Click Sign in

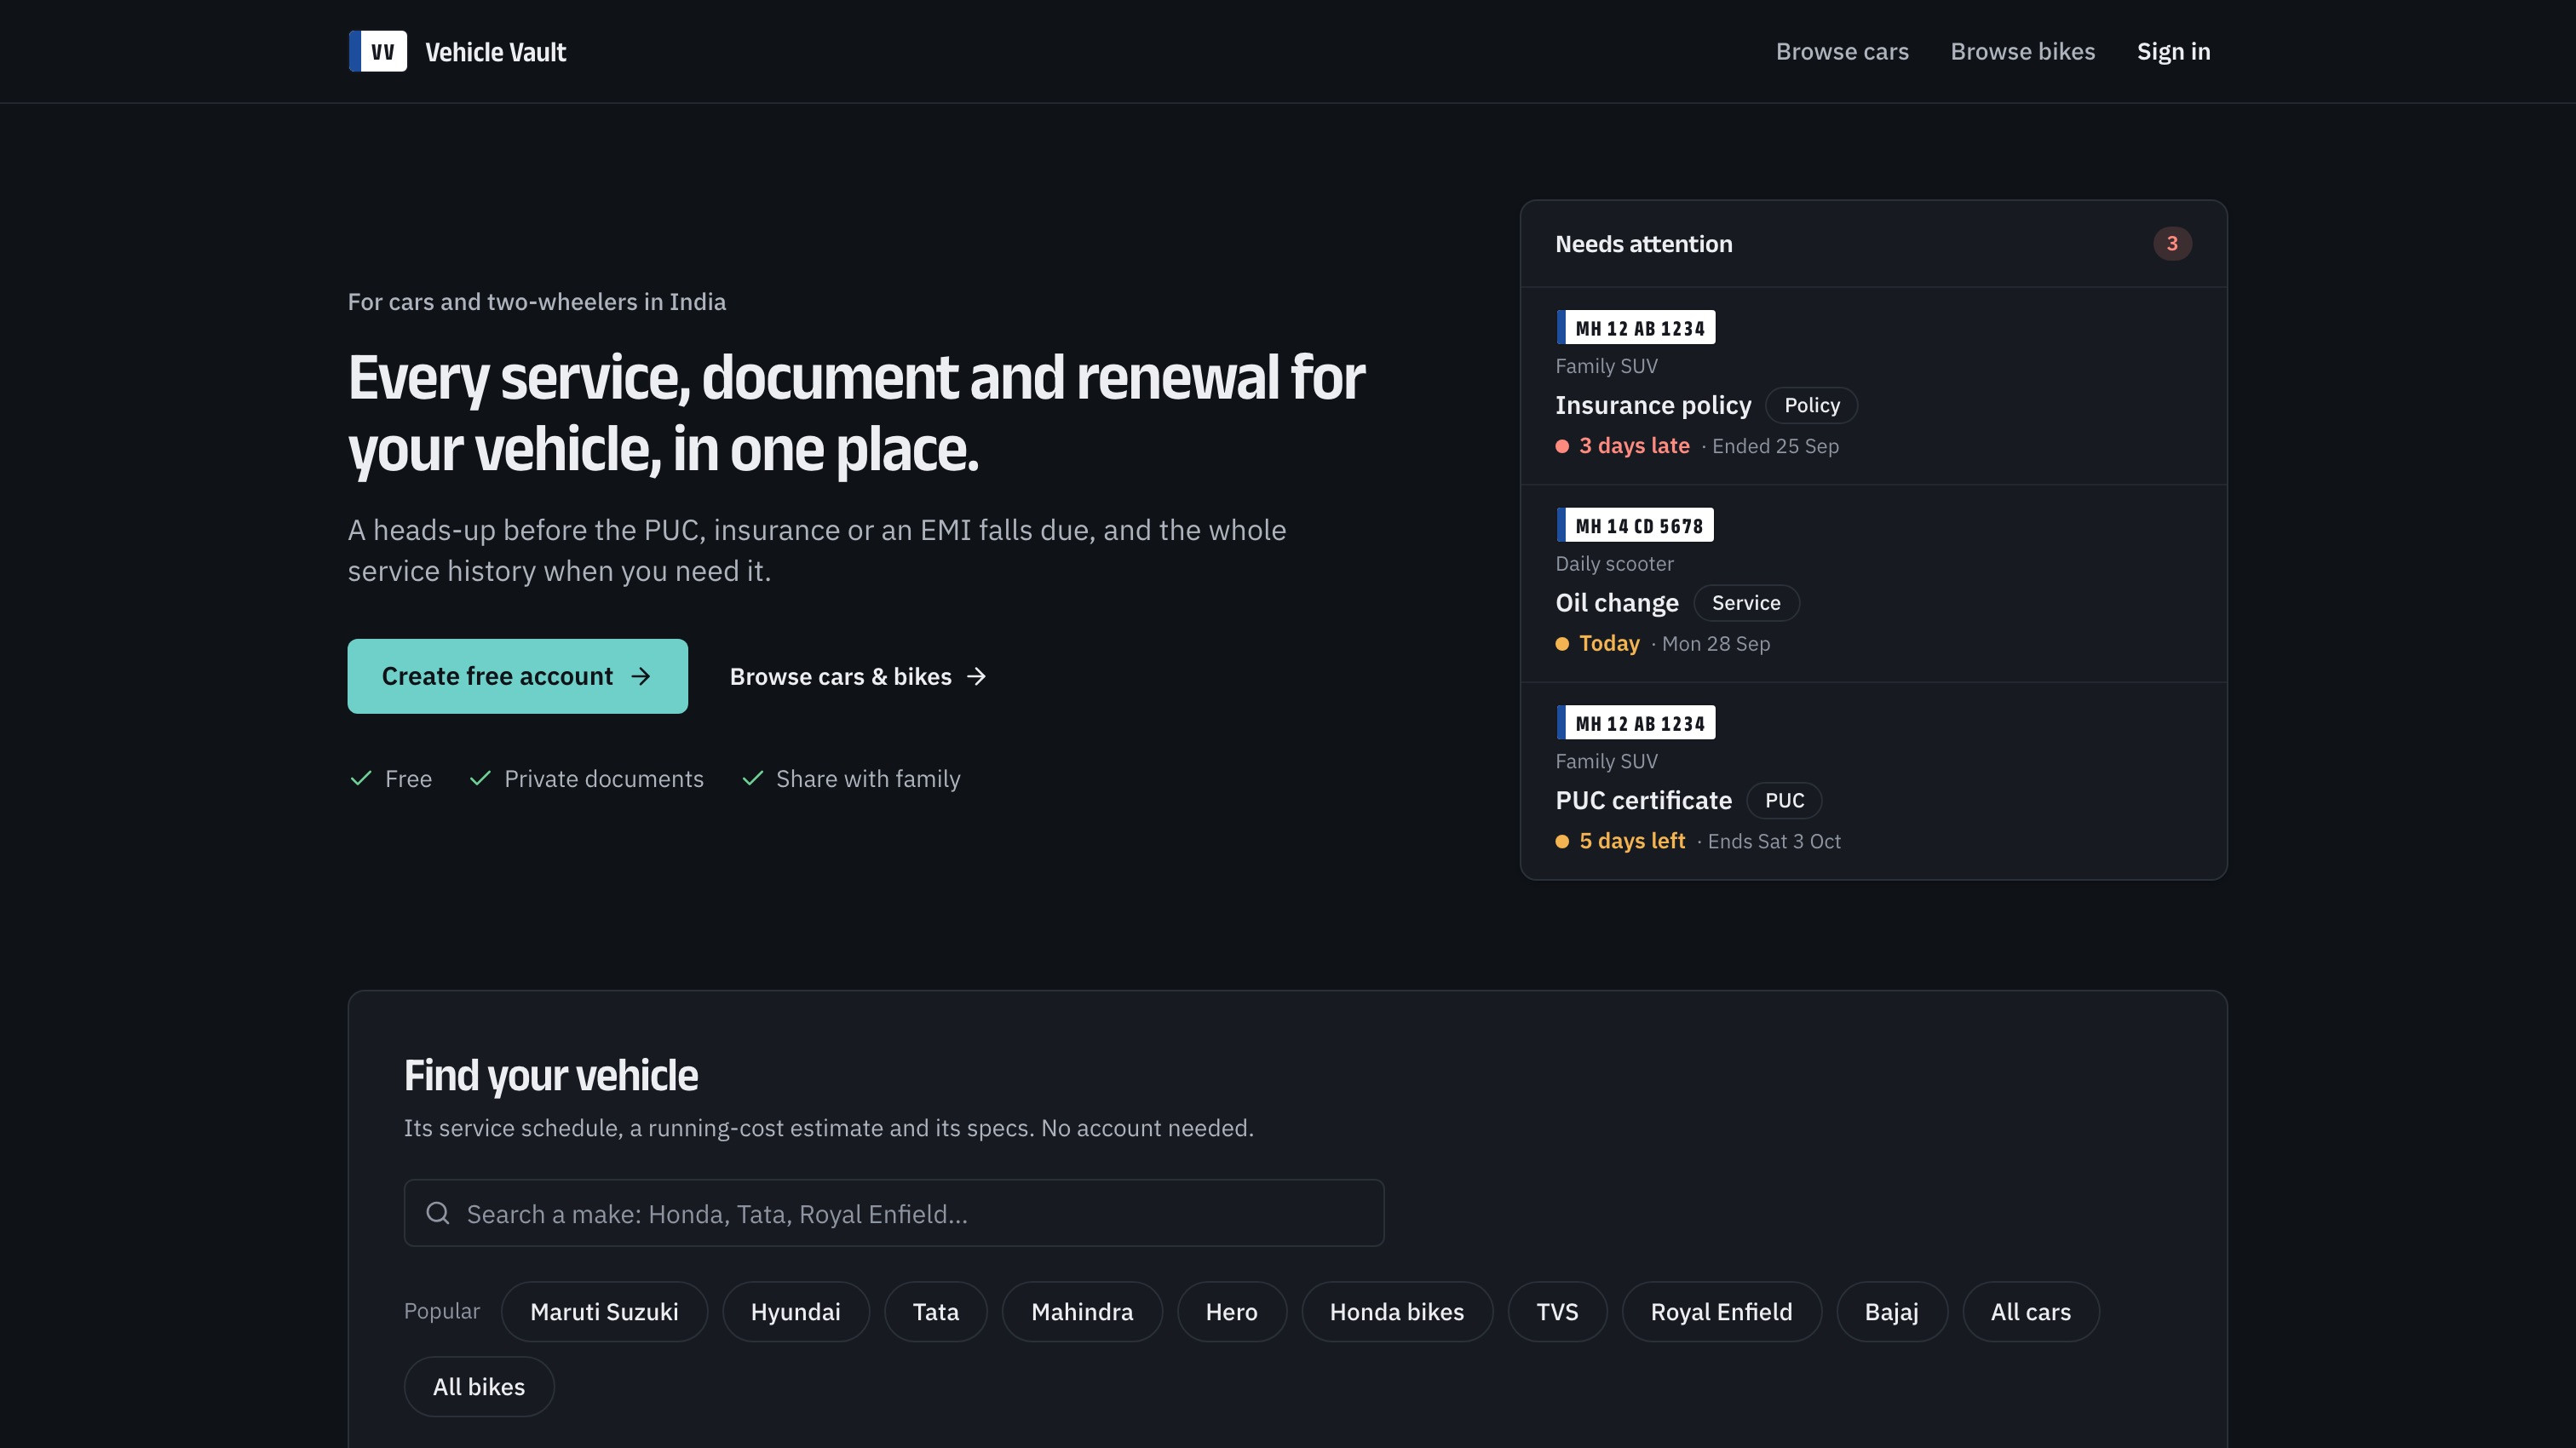[x=2173, y=51]
